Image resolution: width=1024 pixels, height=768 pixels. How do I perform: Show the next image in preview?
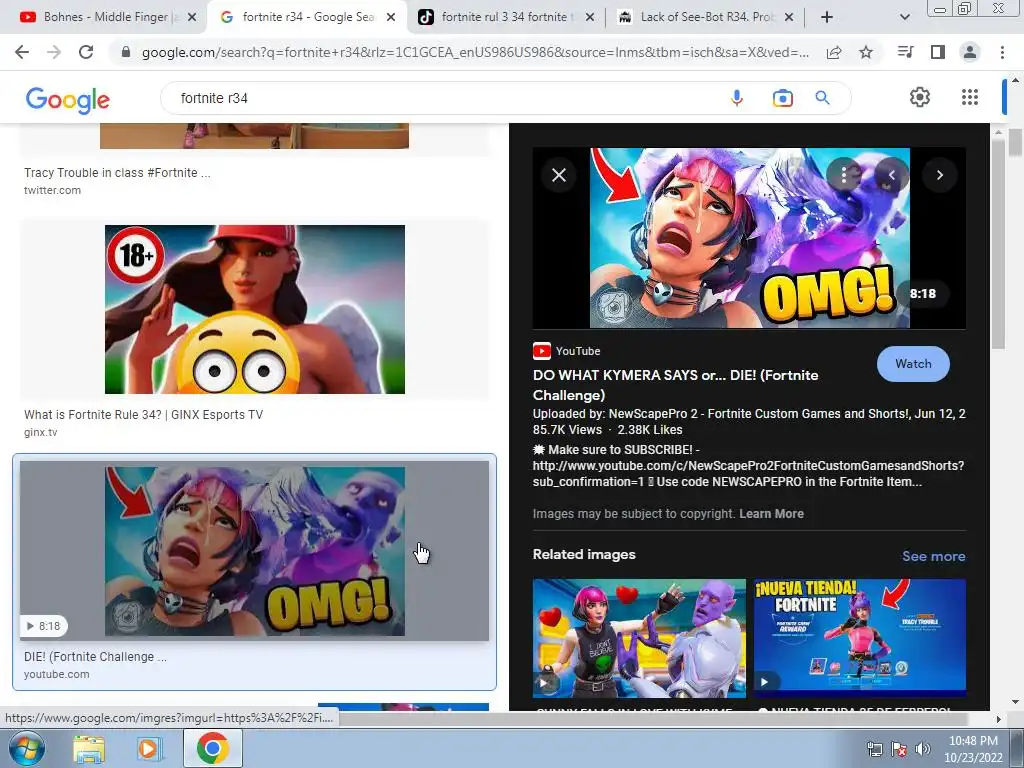[940, 175]
